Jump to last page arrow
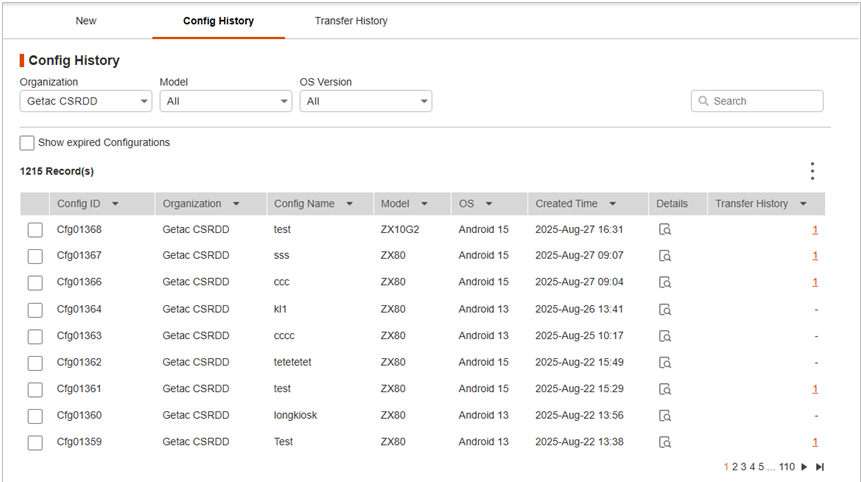The height and width of the screenshot is (482, 861). point(820,467)
